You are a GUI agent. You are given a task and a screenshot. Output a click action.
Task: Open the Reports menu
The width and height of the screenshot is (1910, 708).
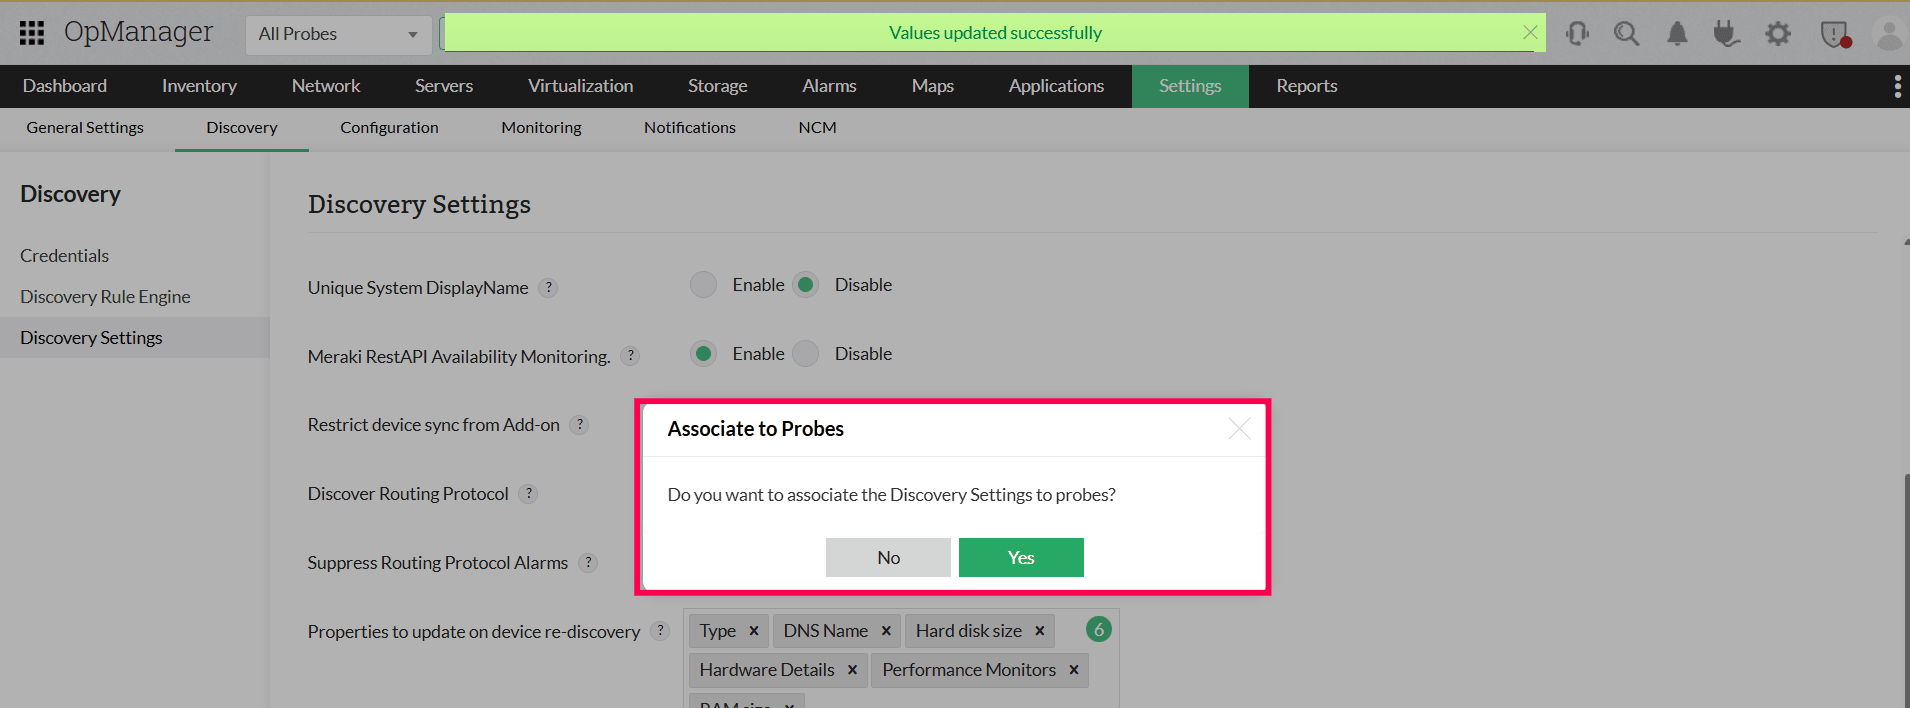point(1307,86)
